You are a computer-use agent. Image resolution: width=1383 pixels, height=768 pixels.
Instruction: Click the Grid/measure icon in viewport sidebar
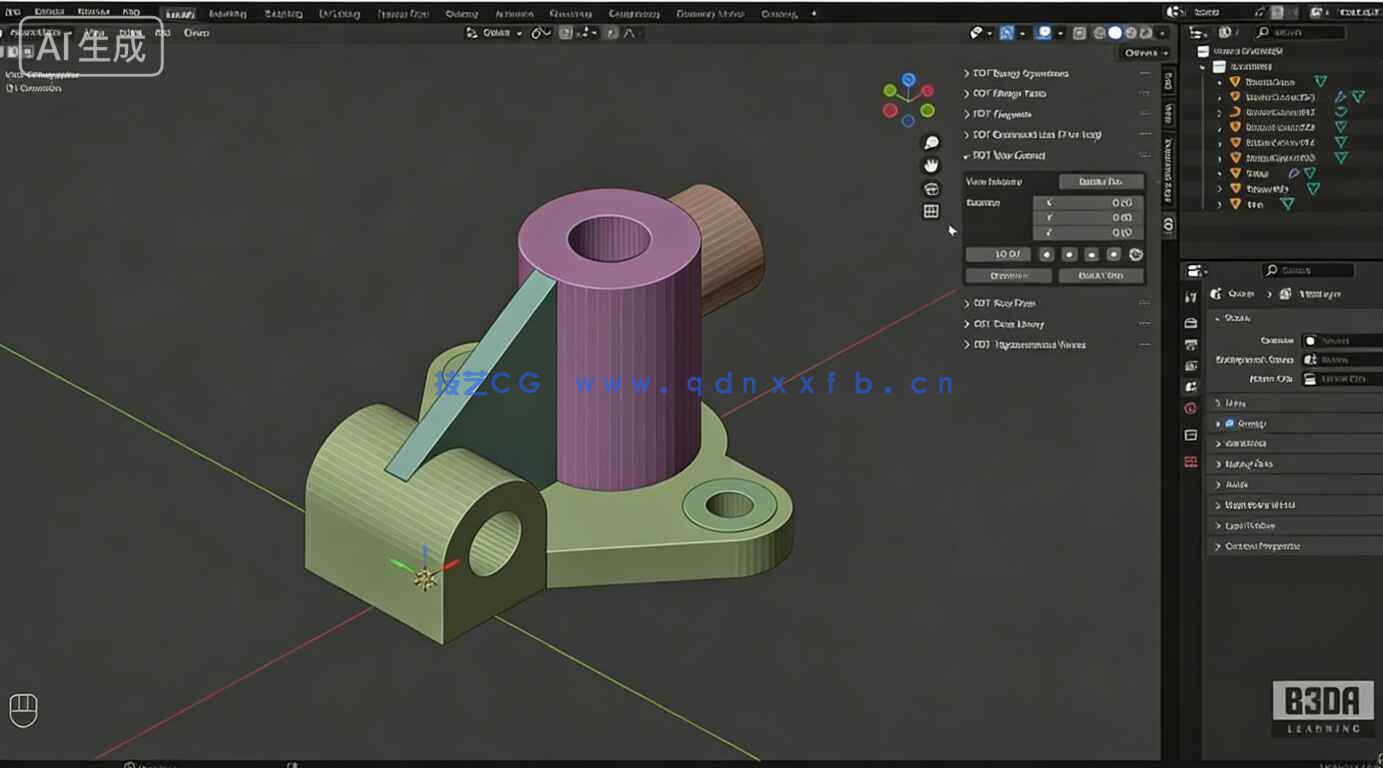pyautogui.click(x=931, y=211)
